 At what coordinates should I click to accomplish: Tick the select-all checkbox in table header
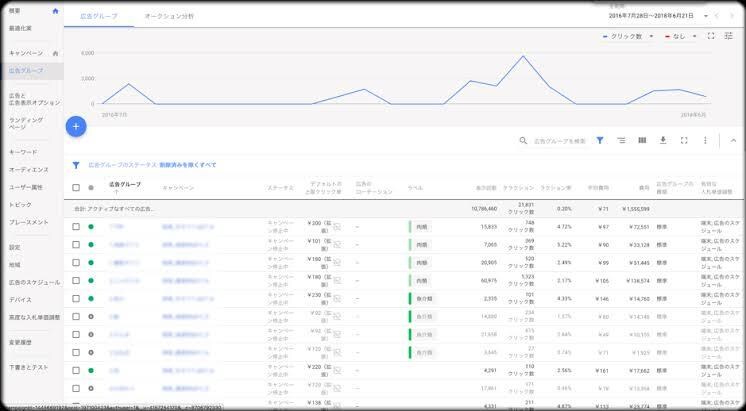point(76,187)
